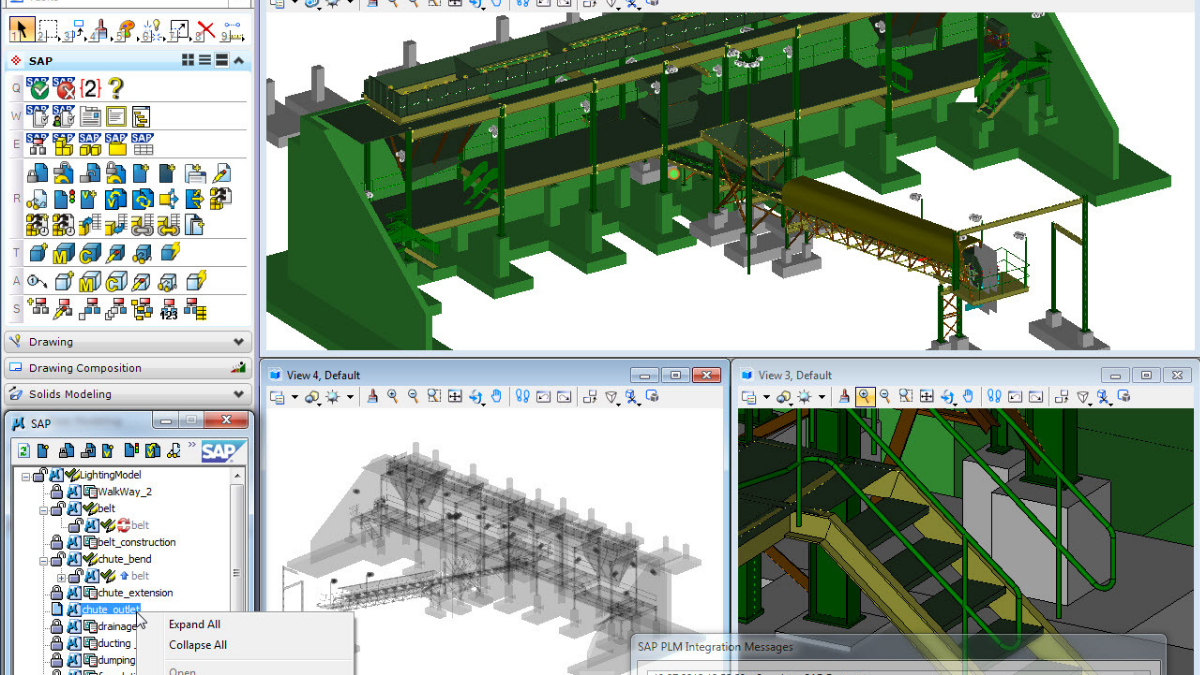This screenshot has width=1200, height=675.
Task: Switch SAP task panel to list layout
Action: (205, 61)
